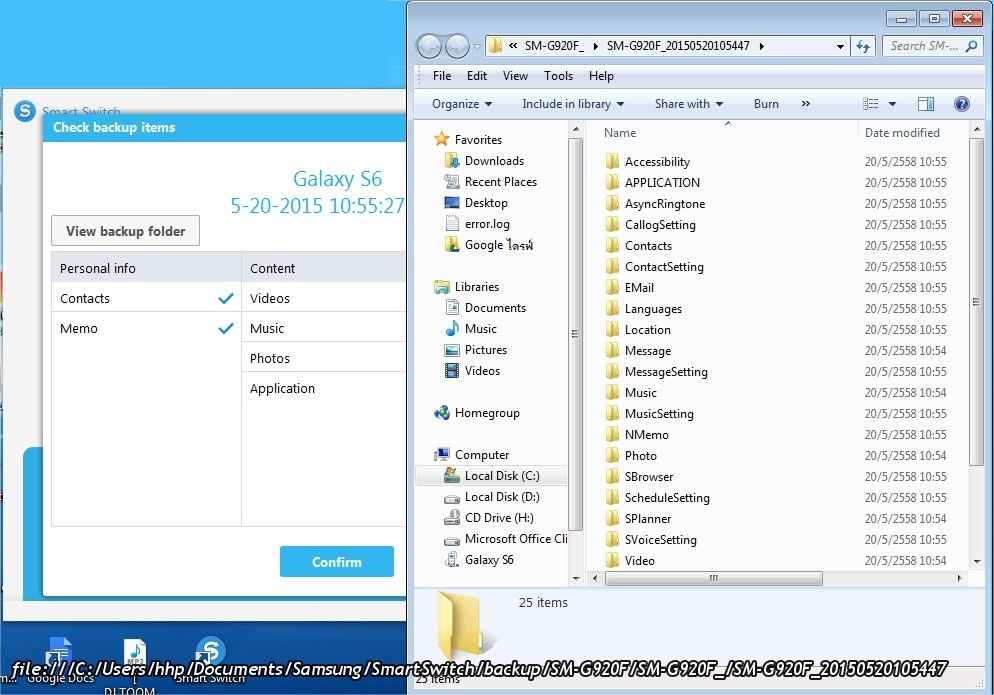This screenshot has width=994, height=695.
Task: Click the Explorer address bar path
Action: coord(668,46)
